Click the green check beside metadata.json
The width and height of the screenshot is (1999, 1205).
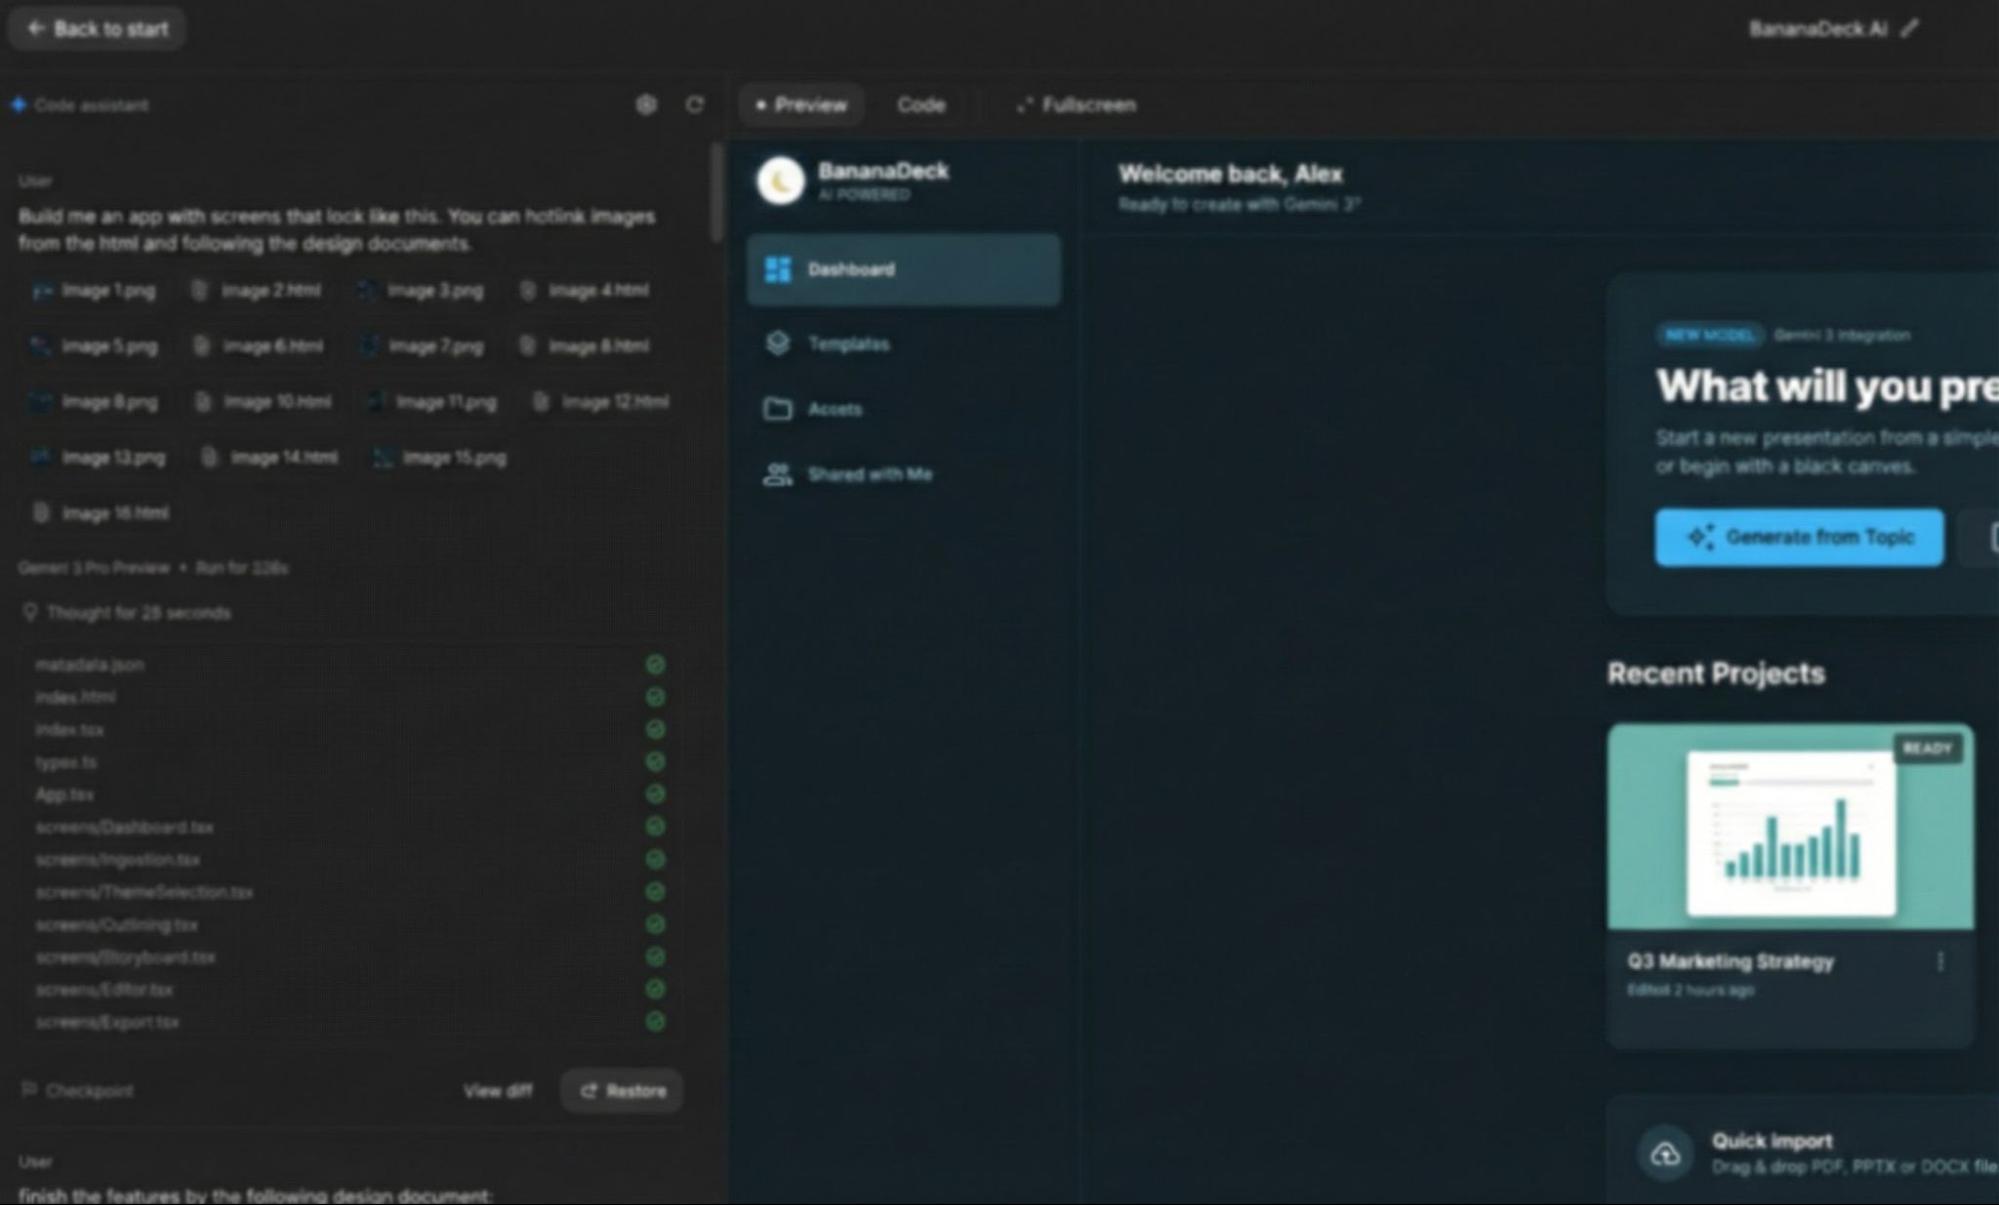pos(655,665)
